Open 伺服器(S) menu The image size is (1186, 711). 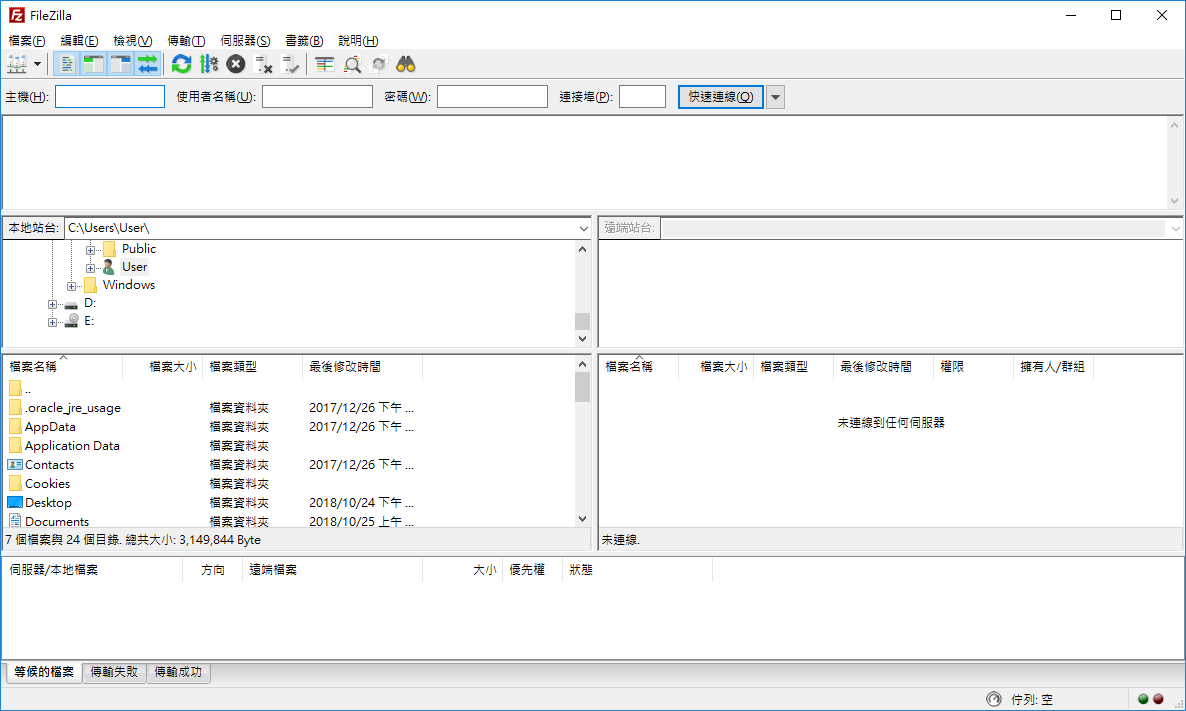coord(245,41)
